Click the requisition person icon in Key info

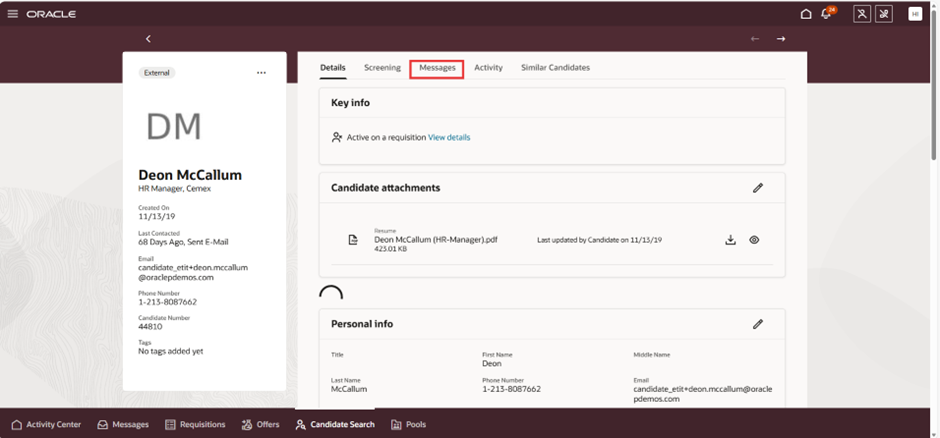(x=337, y=137)
